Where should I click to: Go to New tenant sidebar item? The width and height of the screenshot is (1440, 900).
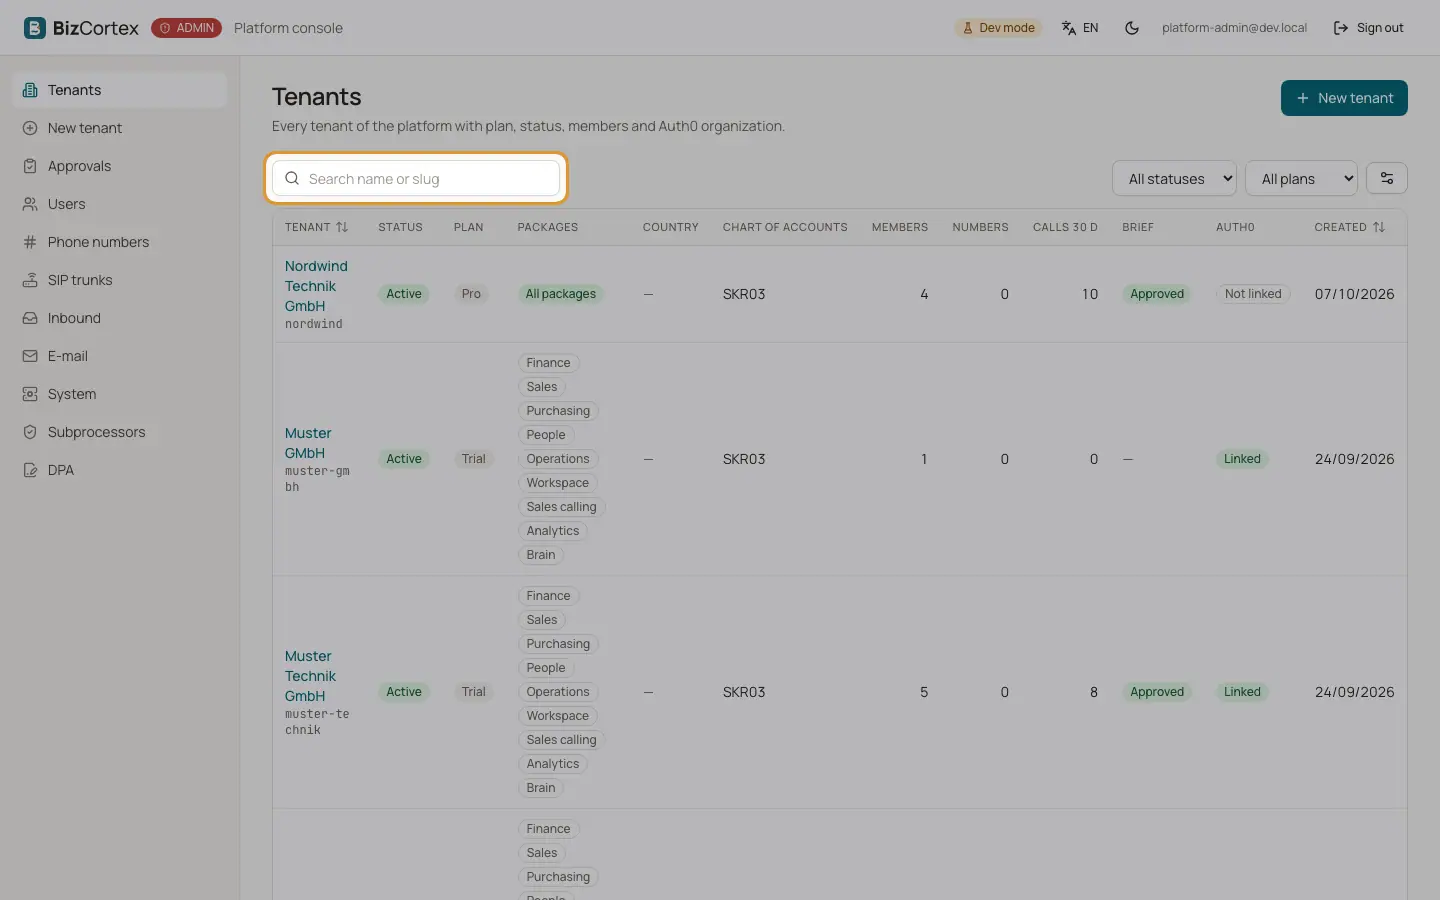pyautogui.click(x=120, y=128)
